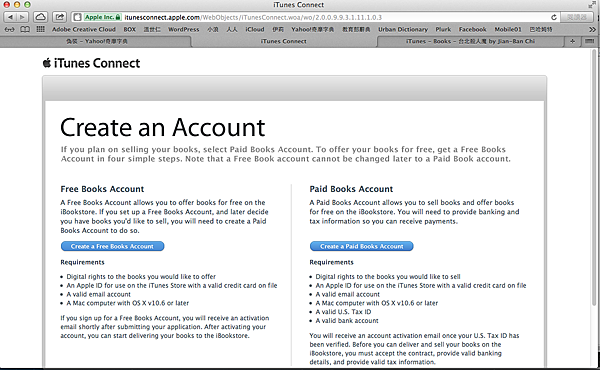Click the Reader button in the address bar
600x370 pixels.
pyautogui.click(x=576, y=17)
